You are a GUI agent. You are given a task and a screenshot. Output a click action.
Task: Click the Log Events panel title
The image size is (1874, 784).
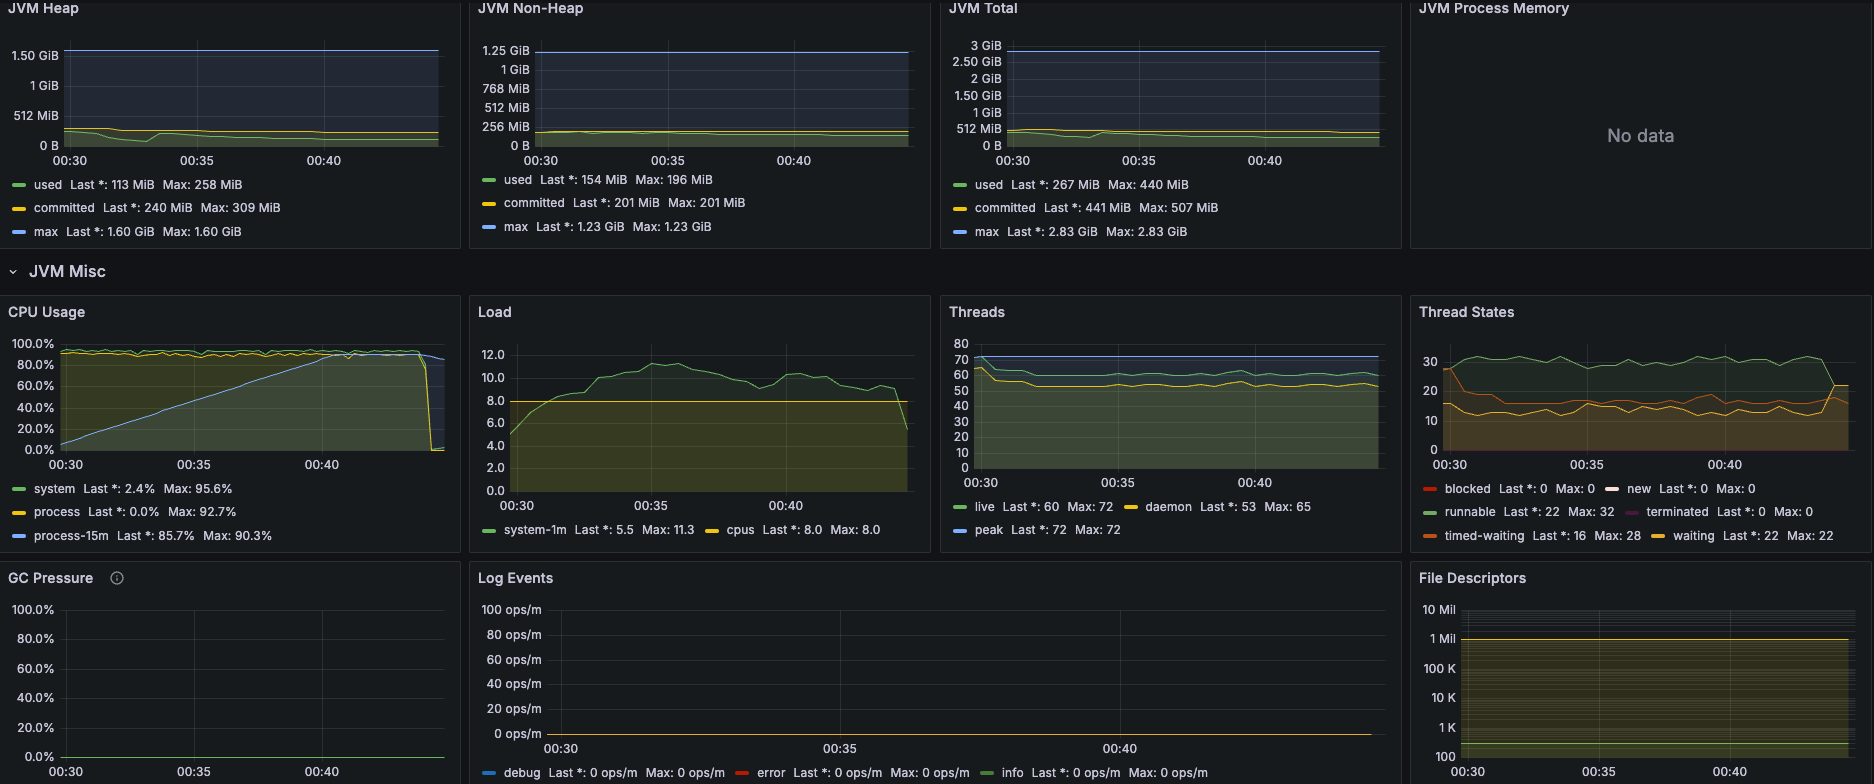click(515, 578)
